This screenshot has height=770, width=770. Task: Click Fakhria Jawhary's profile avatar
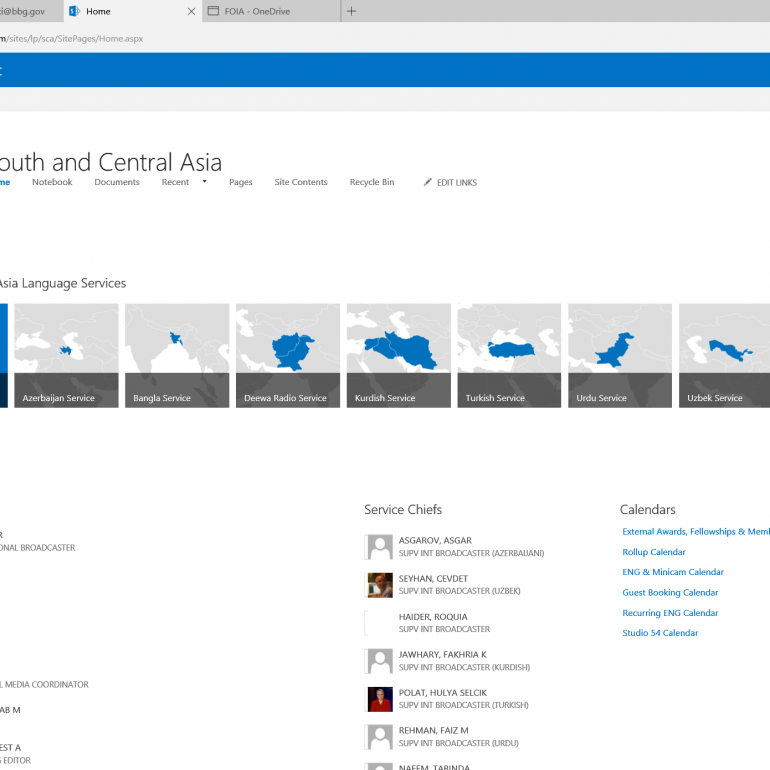coord(380,661)
